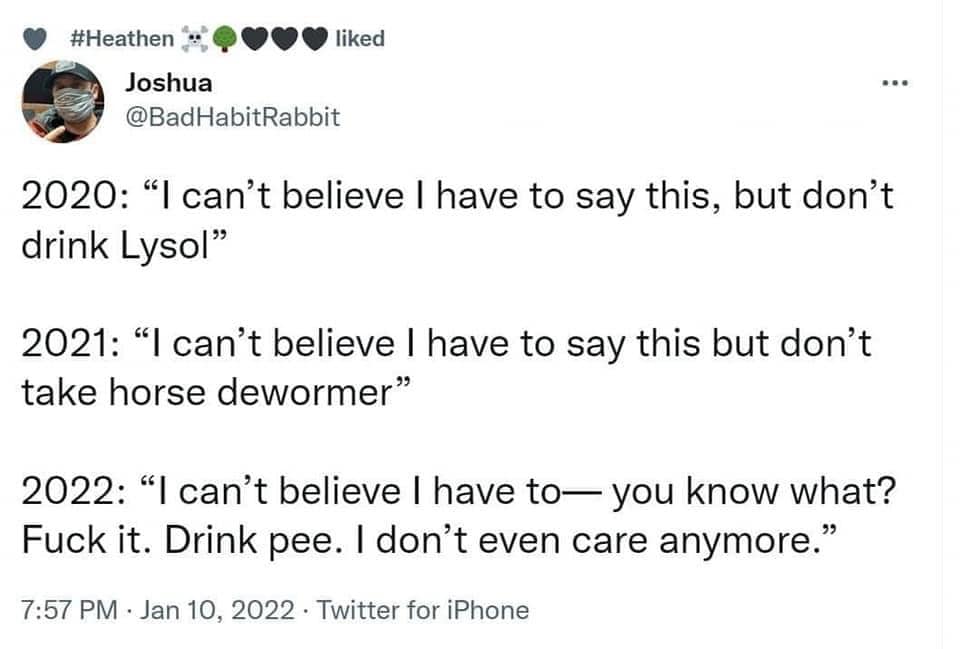This screenshot has width=960, height=649.
Task: Click the green tree emoji
Action: [x=226, y=39]
